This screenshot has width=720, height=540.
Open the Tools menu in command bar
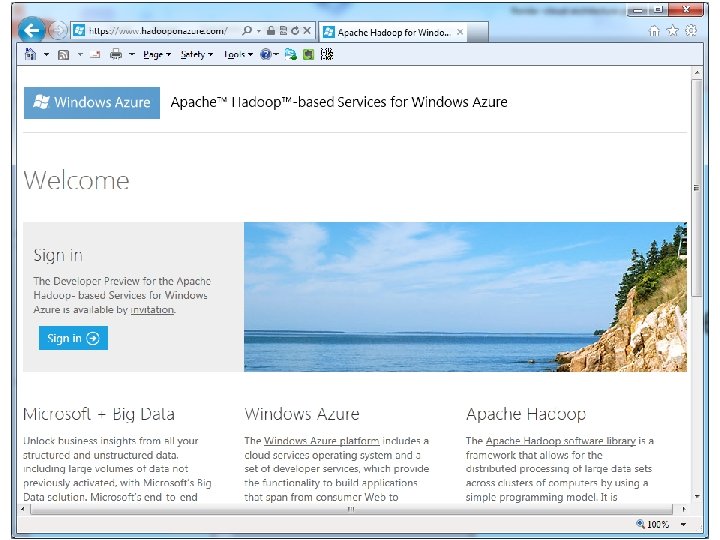point(238,55)
